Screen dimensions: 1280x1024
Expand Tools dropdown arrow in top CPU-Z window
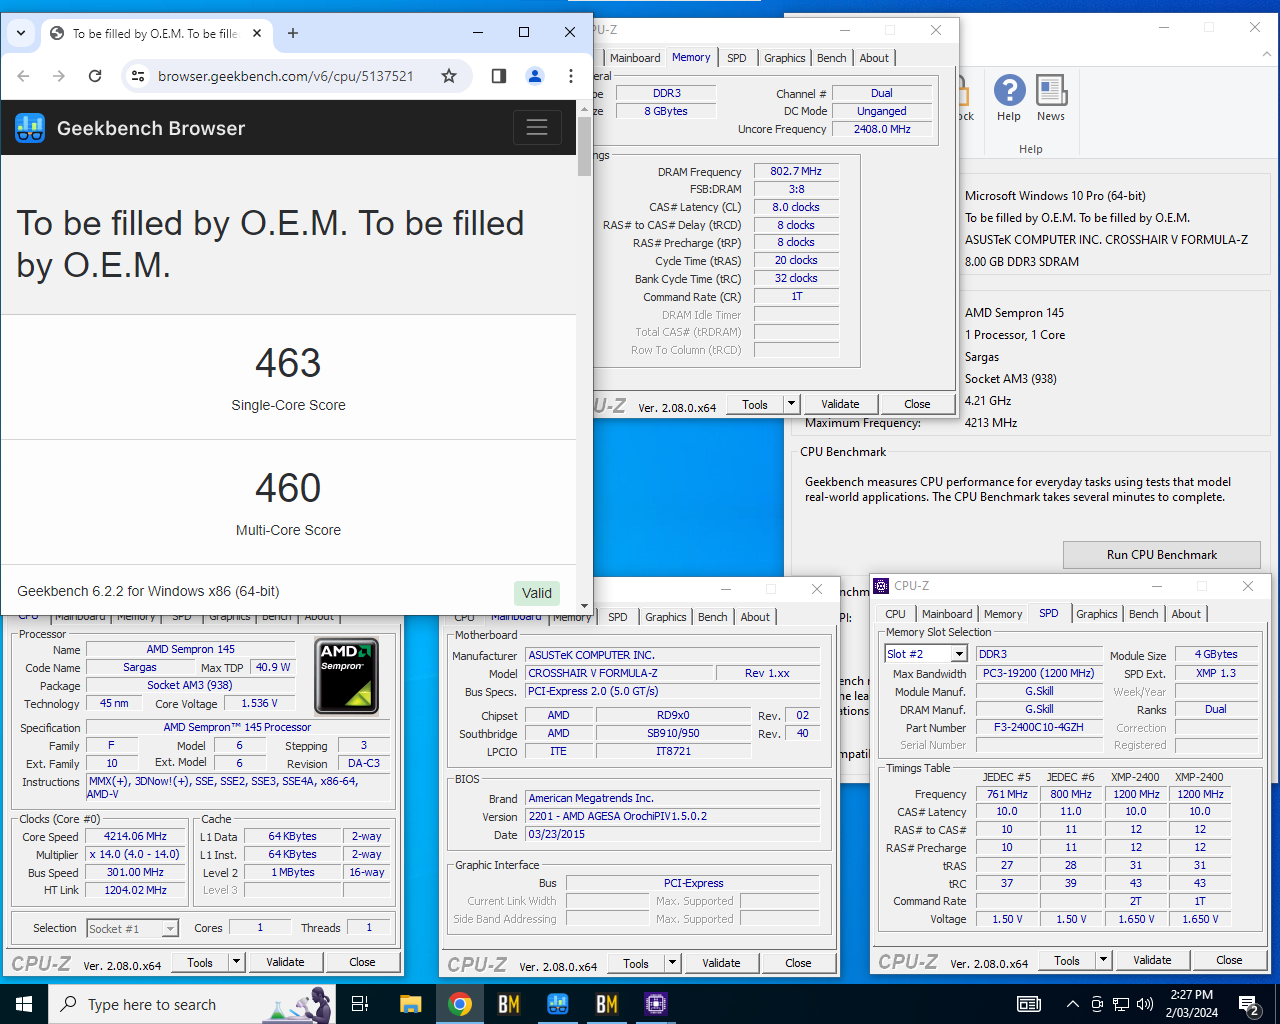tap(792, 404)
